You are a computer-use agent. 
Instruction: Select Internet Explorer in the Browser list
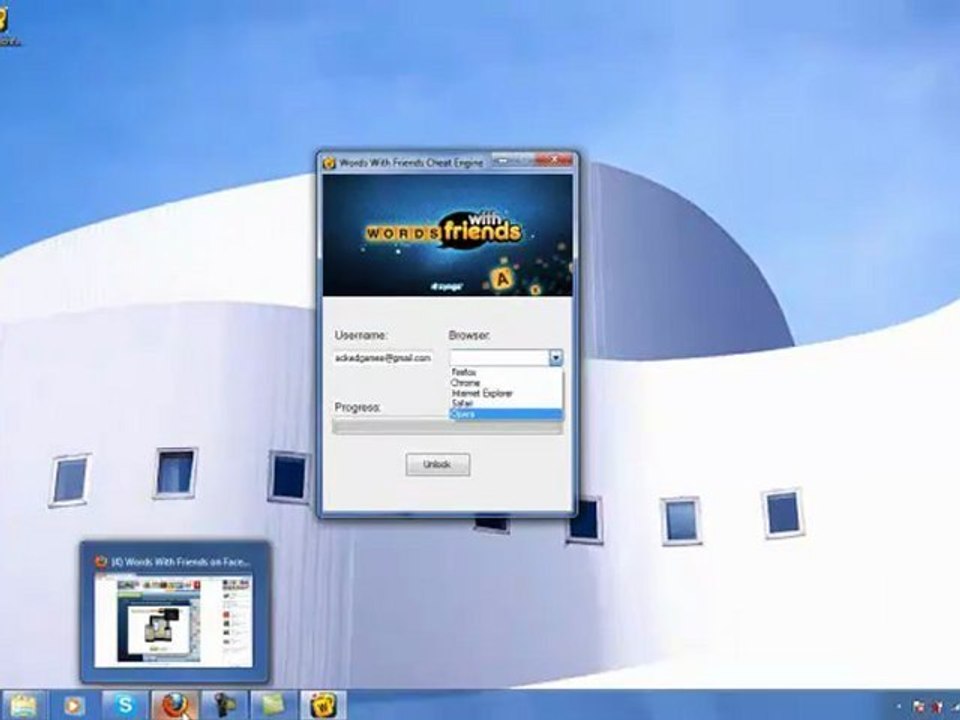pos(506,393)
